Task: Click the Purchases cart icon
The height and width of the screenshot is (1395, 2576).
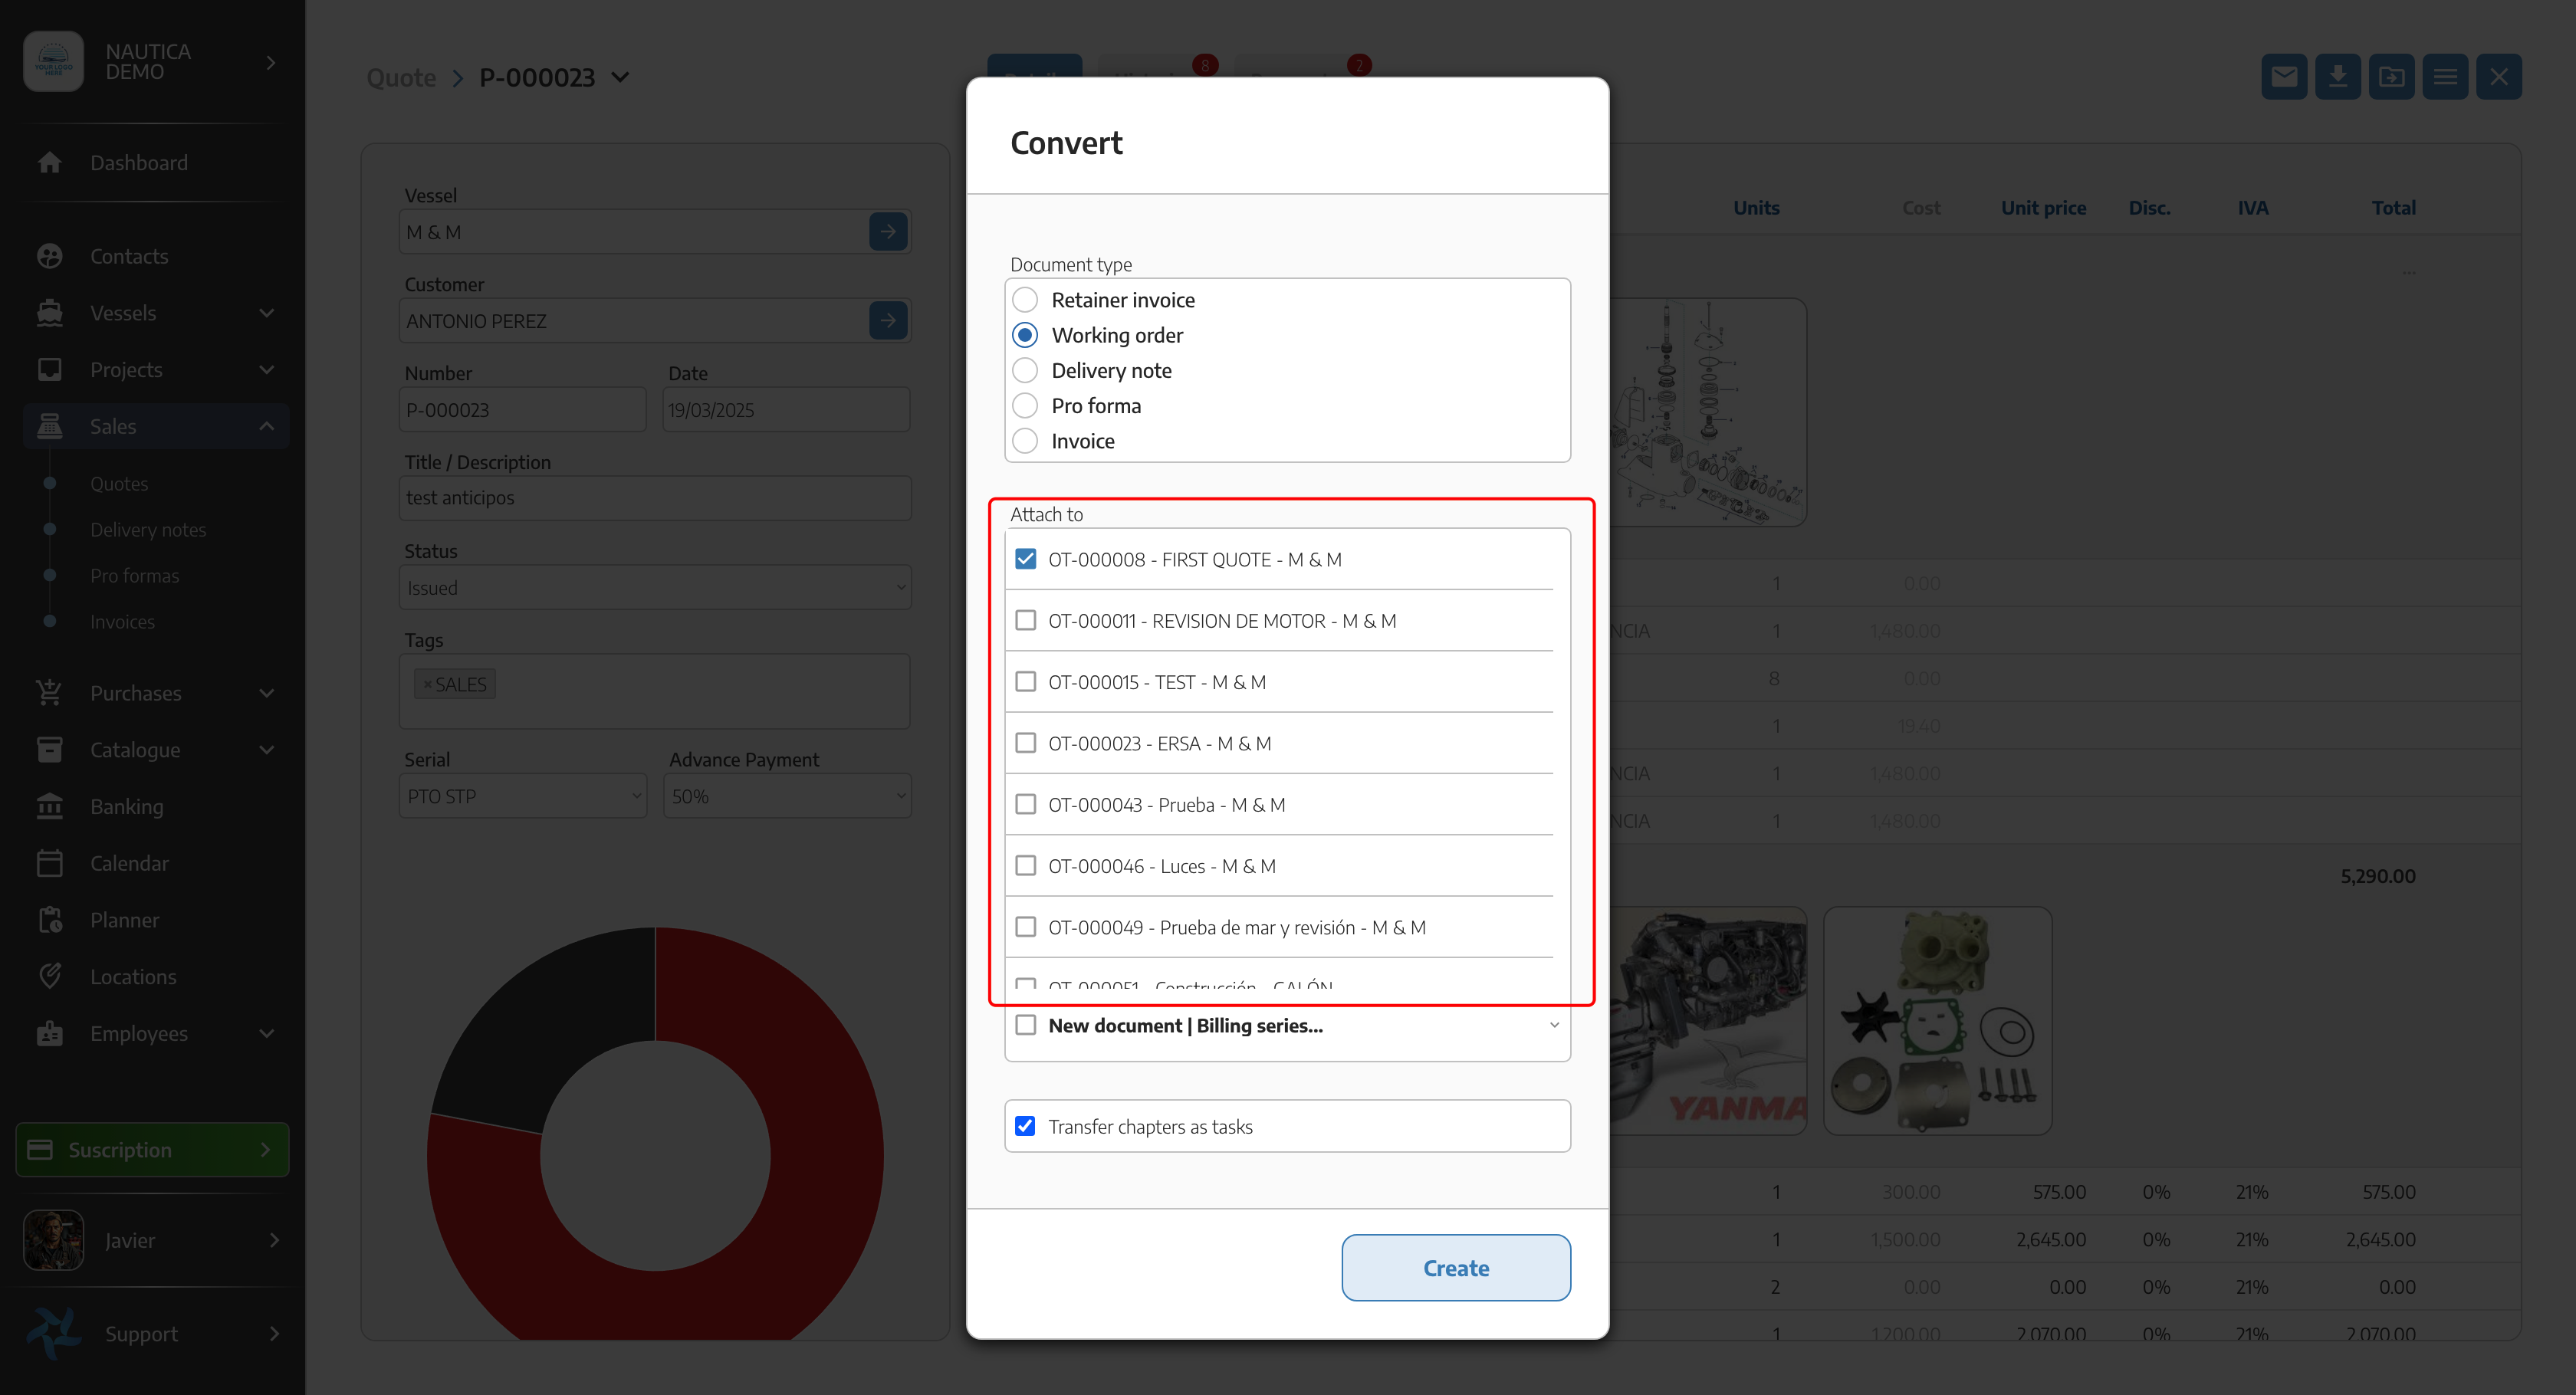Action: click(x=49, y=692)
